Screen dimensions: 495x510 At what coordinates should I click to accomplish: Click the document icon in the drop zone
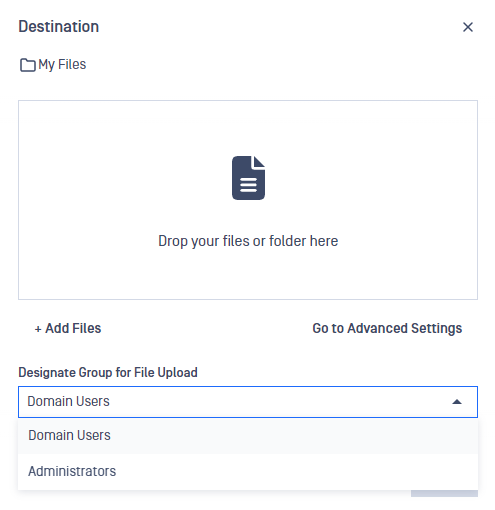[x=248, y=178]
